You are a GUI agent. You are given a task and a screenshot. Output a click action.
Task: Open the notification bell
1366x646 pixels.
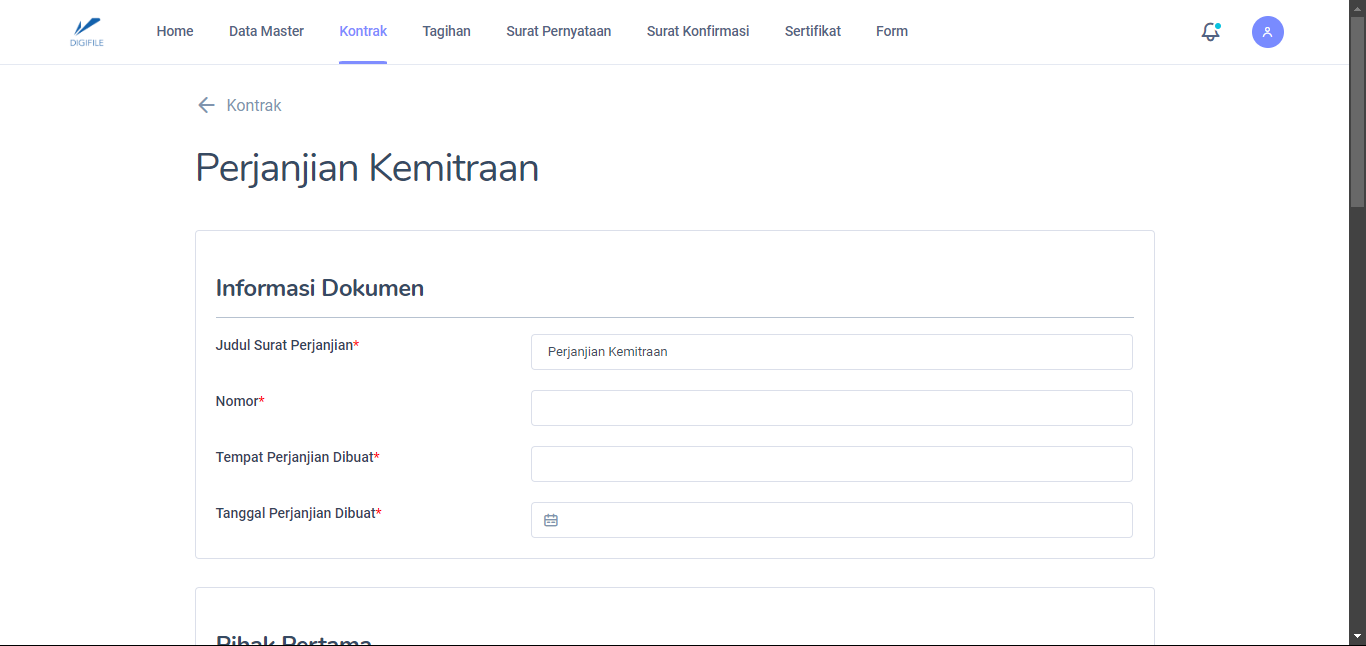click(1210, 32)
